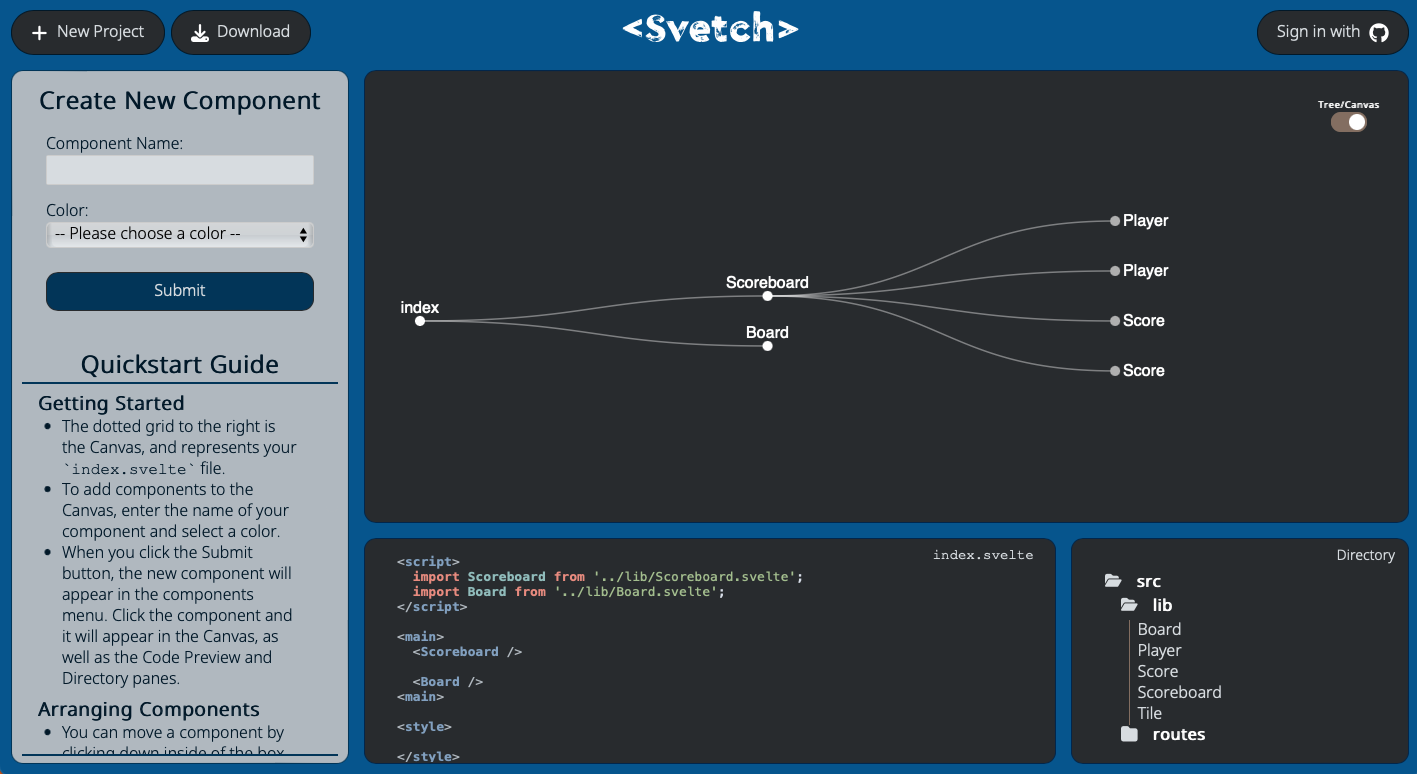Select Tile in the directory
The image size is (1417, 774).
point(1149,713)
